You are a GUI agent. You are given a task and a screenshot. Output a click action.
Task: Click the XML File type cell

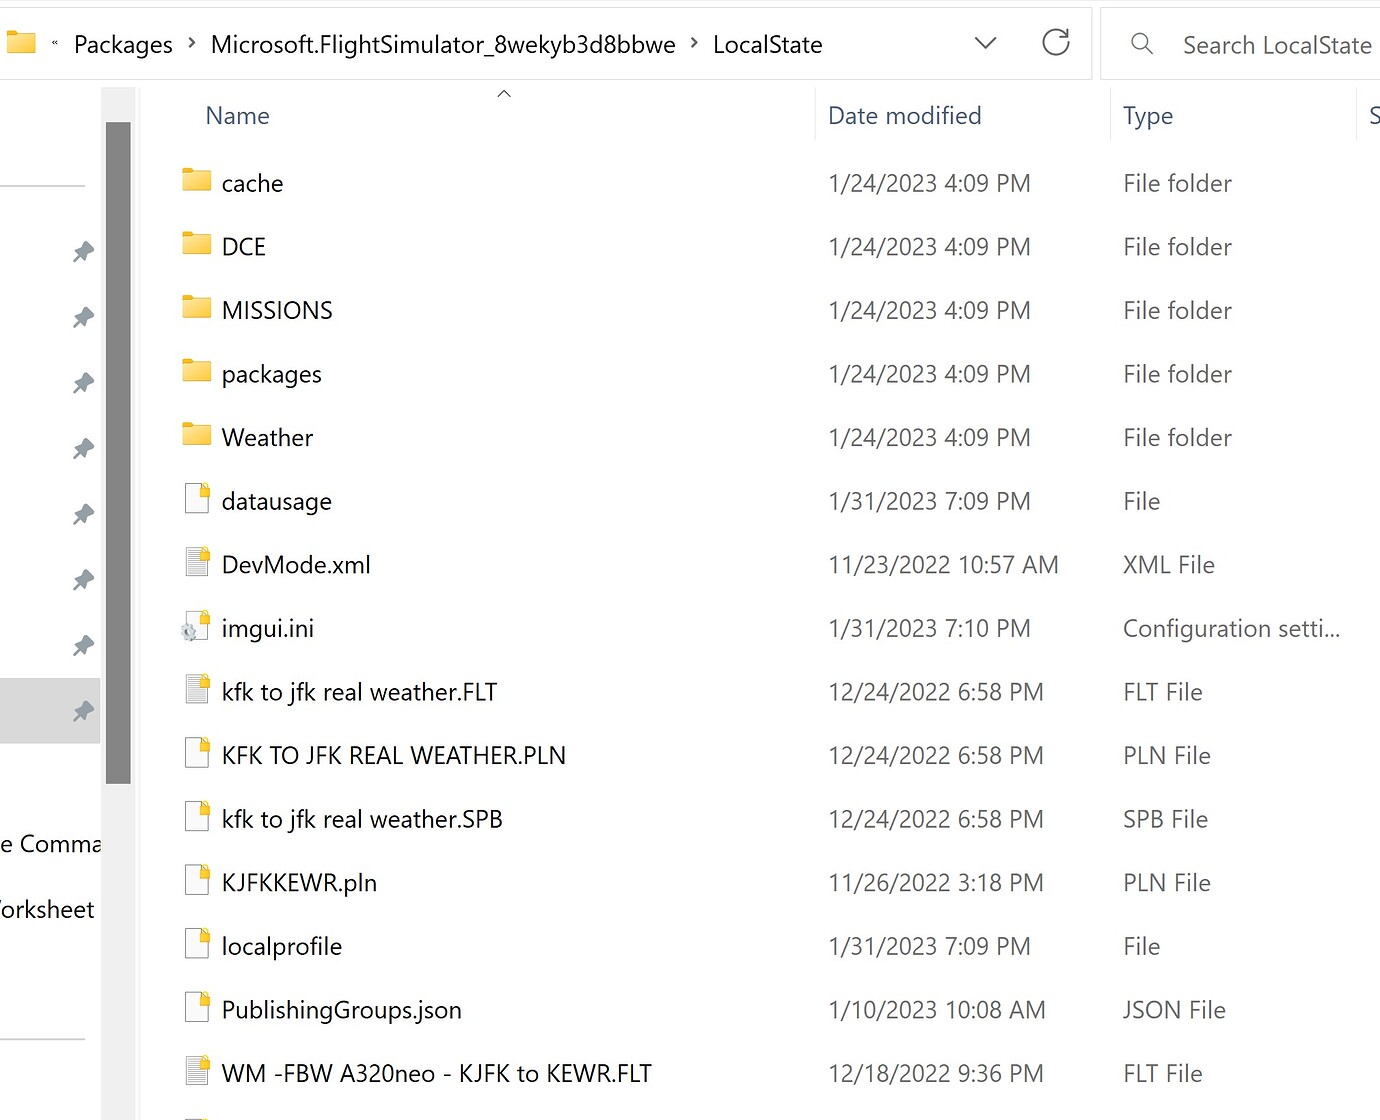(x=1169, y=565)
